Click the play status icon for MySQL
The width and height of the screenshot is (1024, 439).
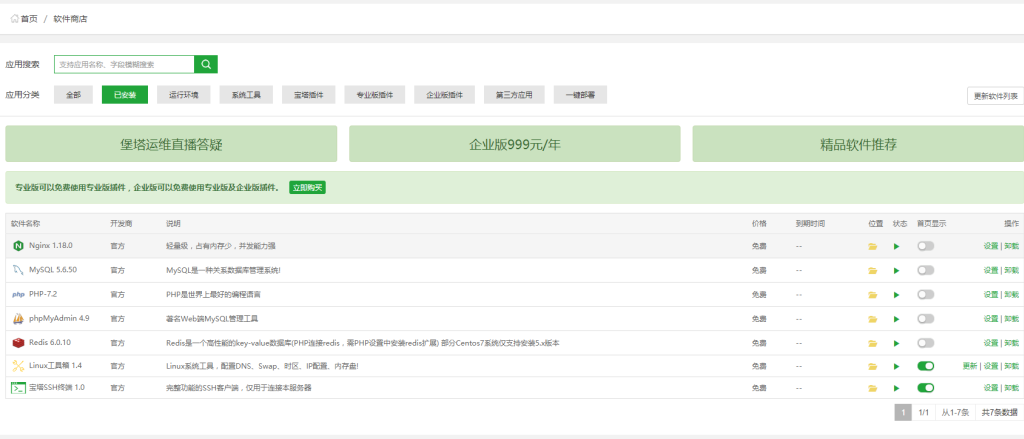tap(897, 270)
